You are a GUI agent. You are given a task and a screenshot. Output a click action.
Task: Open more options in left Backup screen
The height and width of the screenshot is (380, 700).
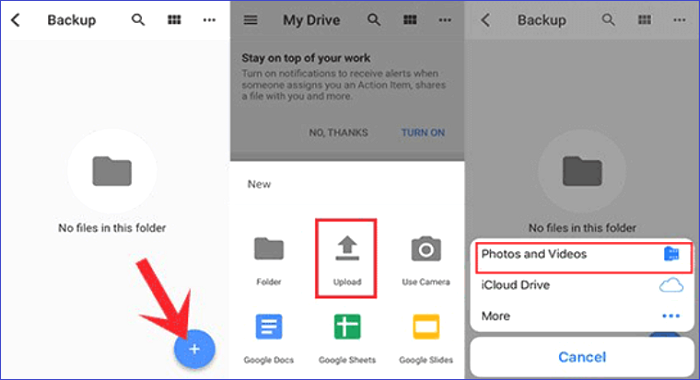[209, 20]
